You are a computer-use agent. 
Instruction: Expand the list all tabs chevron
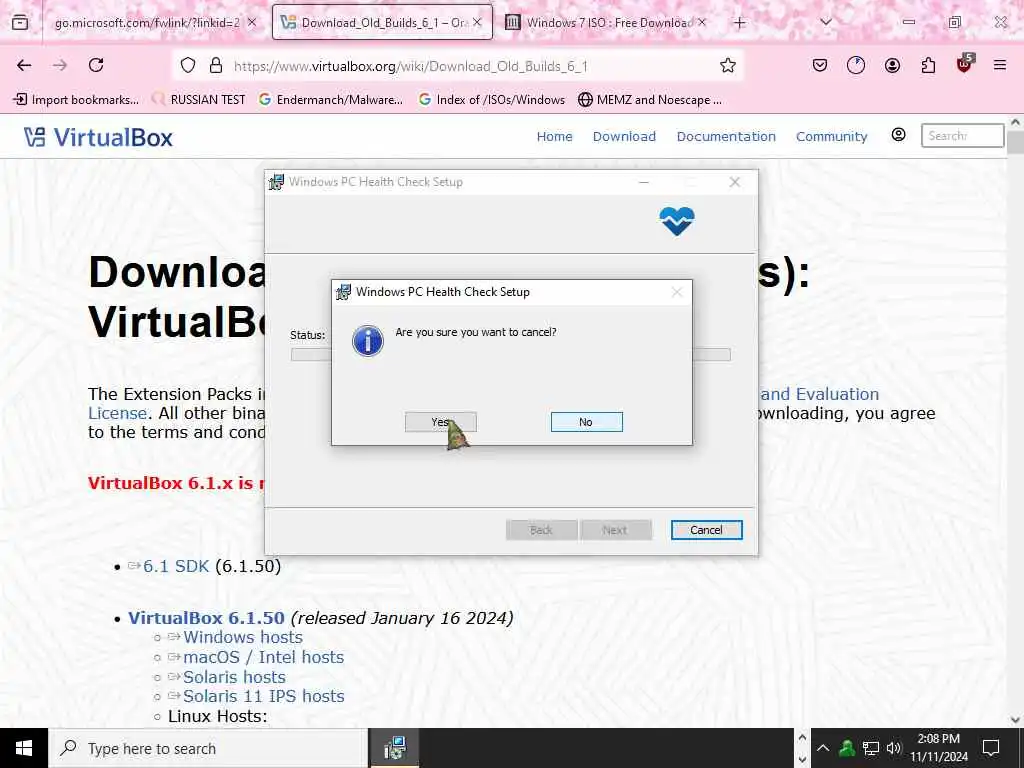tap(826, 23)
